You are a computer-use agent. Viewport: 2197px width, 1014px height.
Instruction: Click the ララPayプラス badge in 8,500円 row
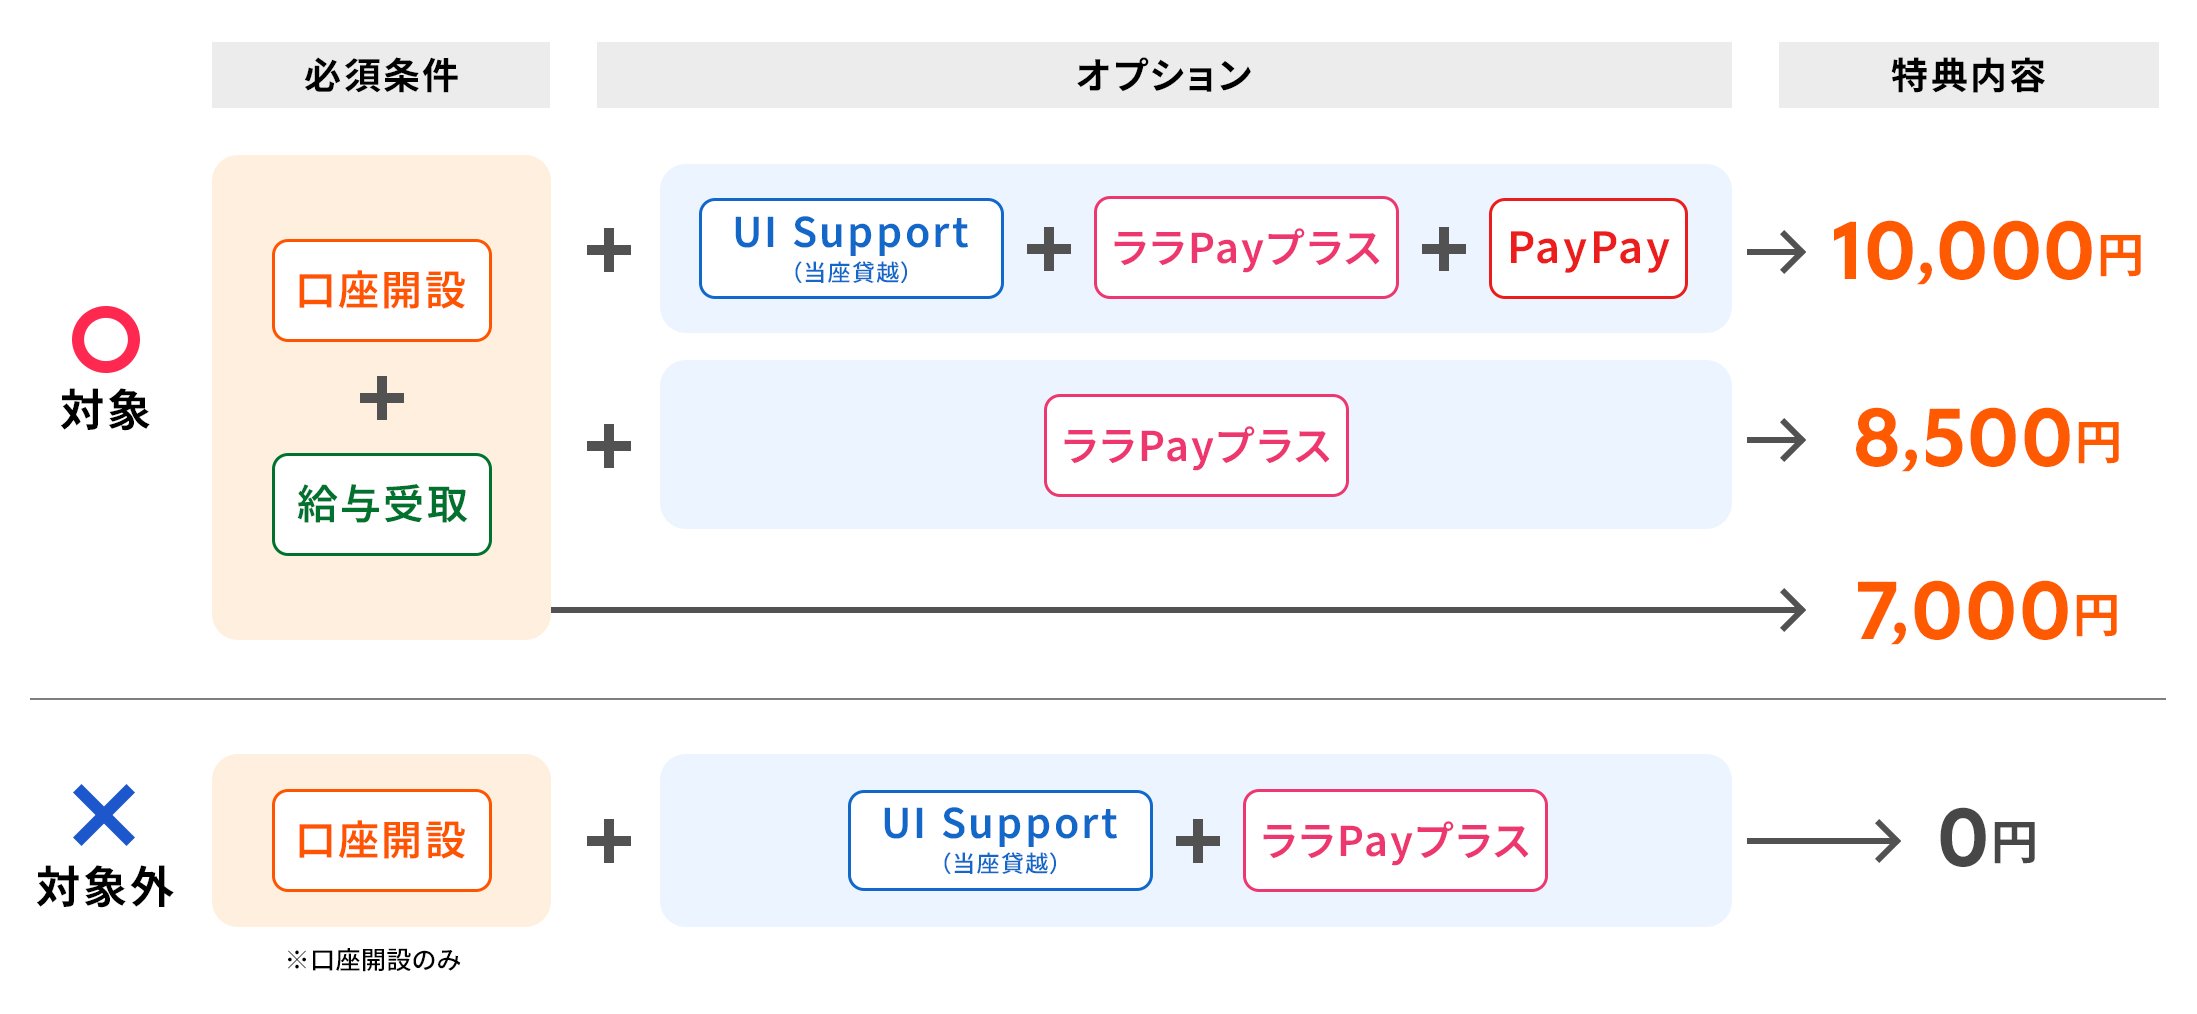pos(1196,445)
